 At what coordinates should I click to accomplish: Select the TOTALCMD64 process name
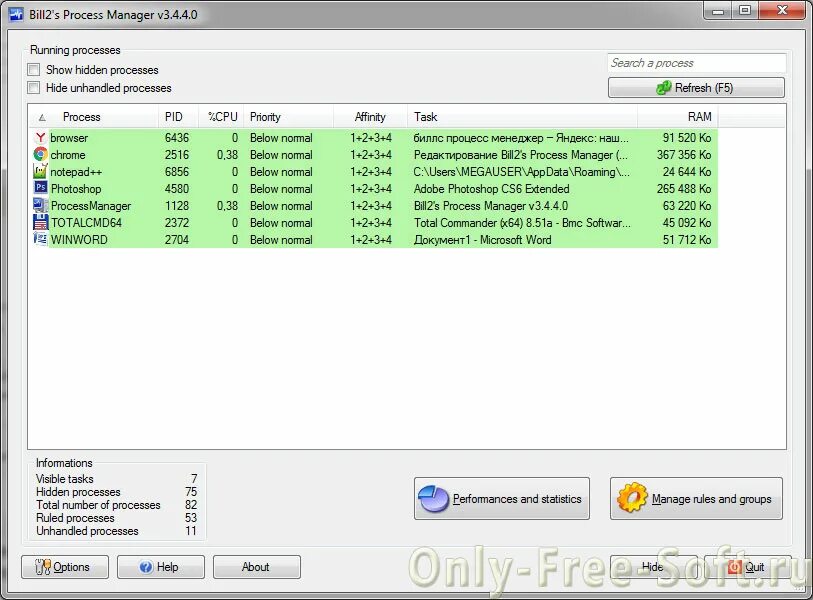(86, 223)
